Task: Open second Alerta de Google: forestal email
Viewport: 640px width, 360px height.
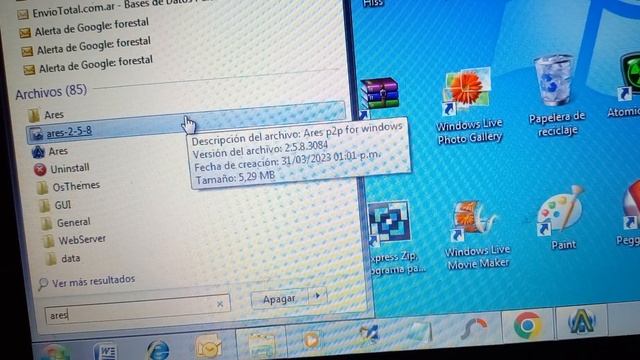Action: (x=87, y=46)
